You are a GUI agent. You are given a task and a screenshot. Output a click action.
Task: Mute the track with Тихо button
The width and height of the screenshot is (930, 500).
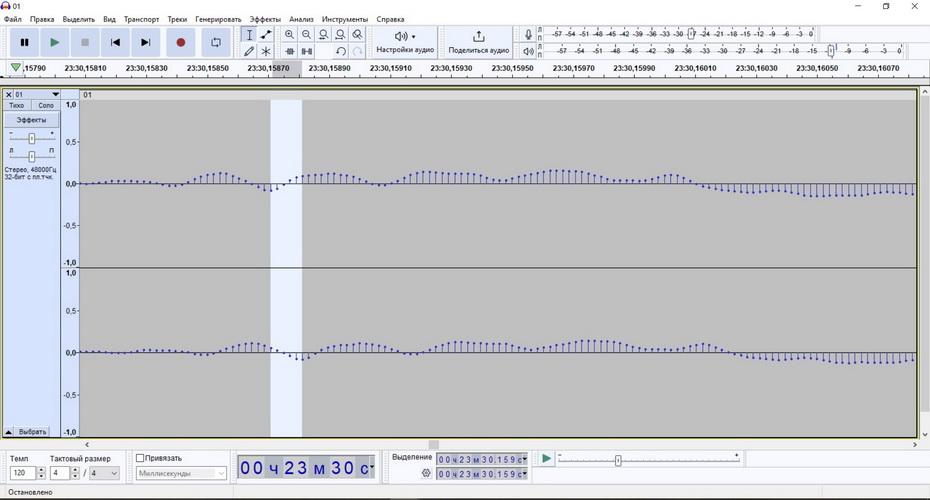point(17,105)
